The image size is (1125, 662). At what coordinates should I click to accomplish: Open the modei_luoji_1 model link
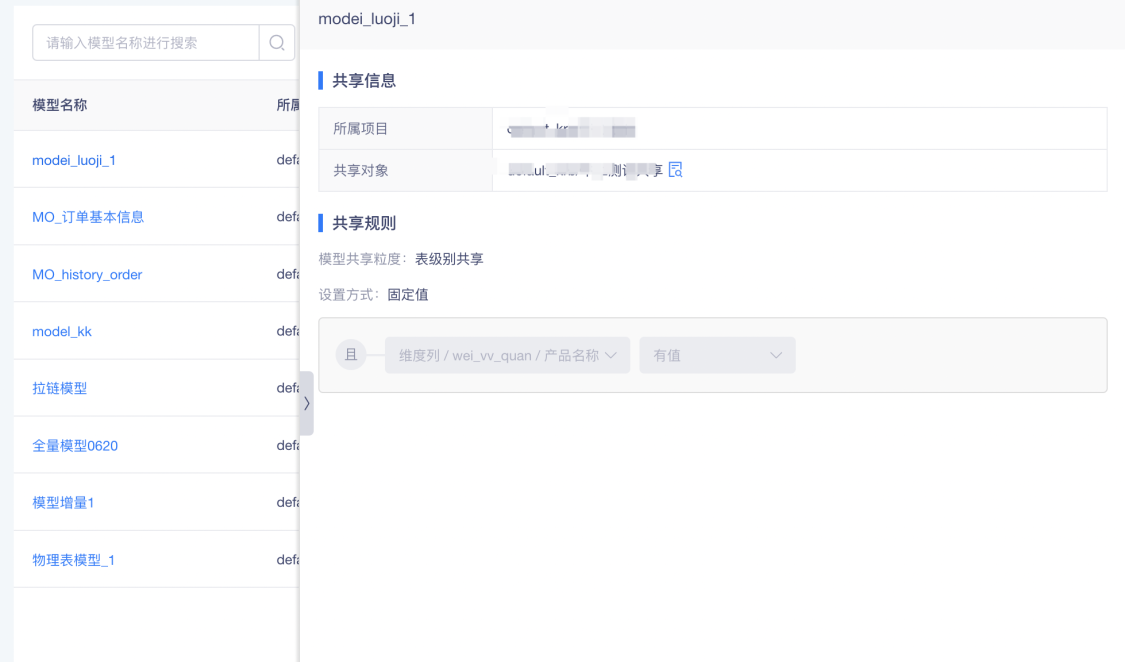(74, 160)
